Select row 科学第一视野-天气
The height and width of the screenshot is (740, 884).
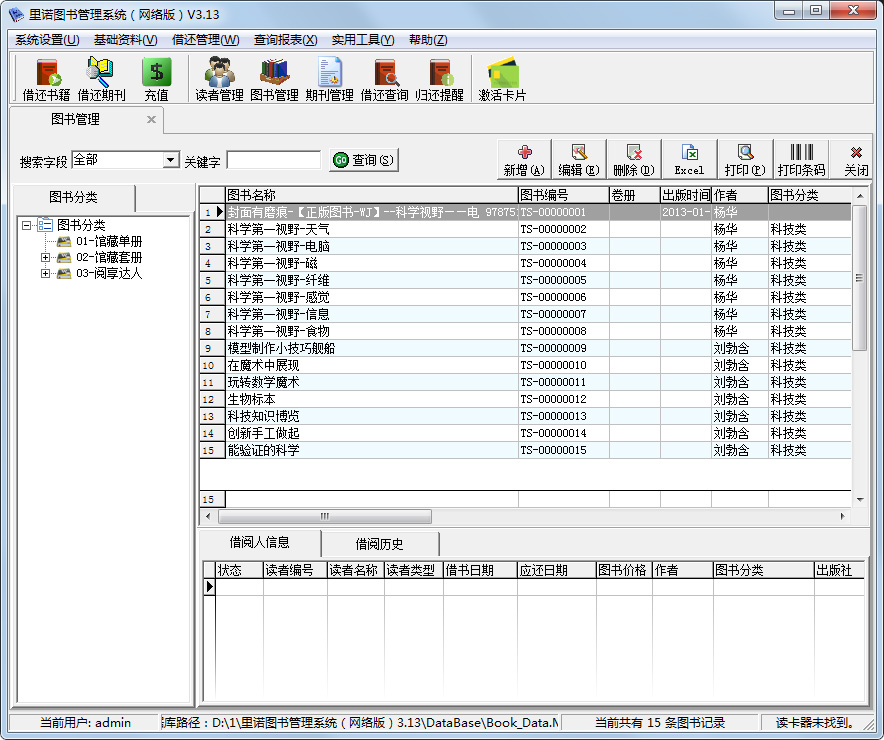point(525,229)
